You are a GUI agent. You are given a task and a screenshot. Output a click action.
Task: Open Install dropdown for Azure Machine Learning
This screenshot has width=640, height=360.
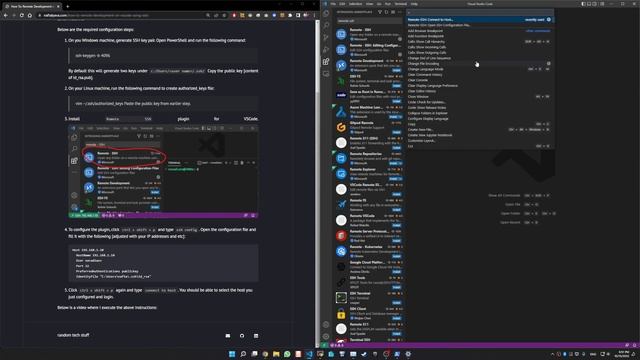pos(400,117)
